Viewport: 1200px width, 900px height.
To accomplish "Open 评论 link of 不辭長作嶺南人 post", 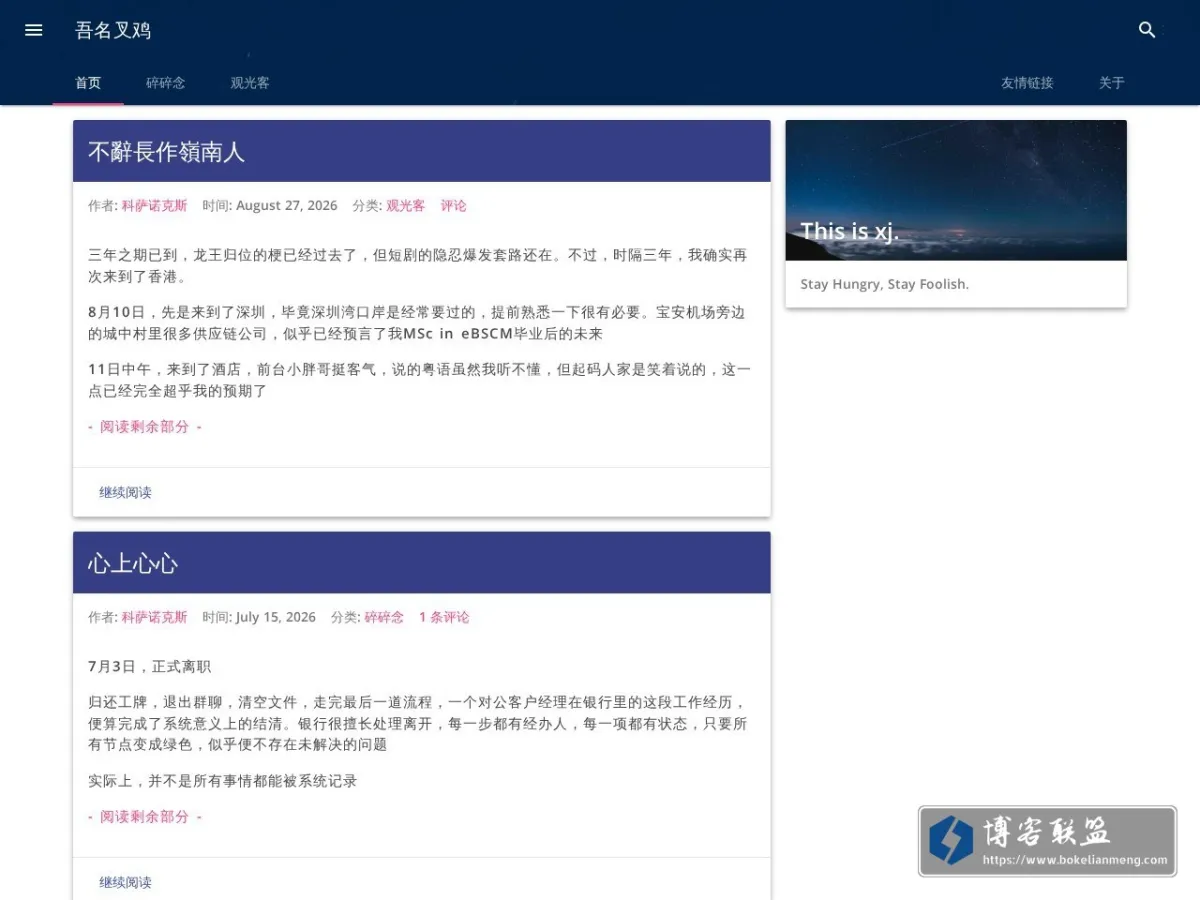I will tap(454, 206).
